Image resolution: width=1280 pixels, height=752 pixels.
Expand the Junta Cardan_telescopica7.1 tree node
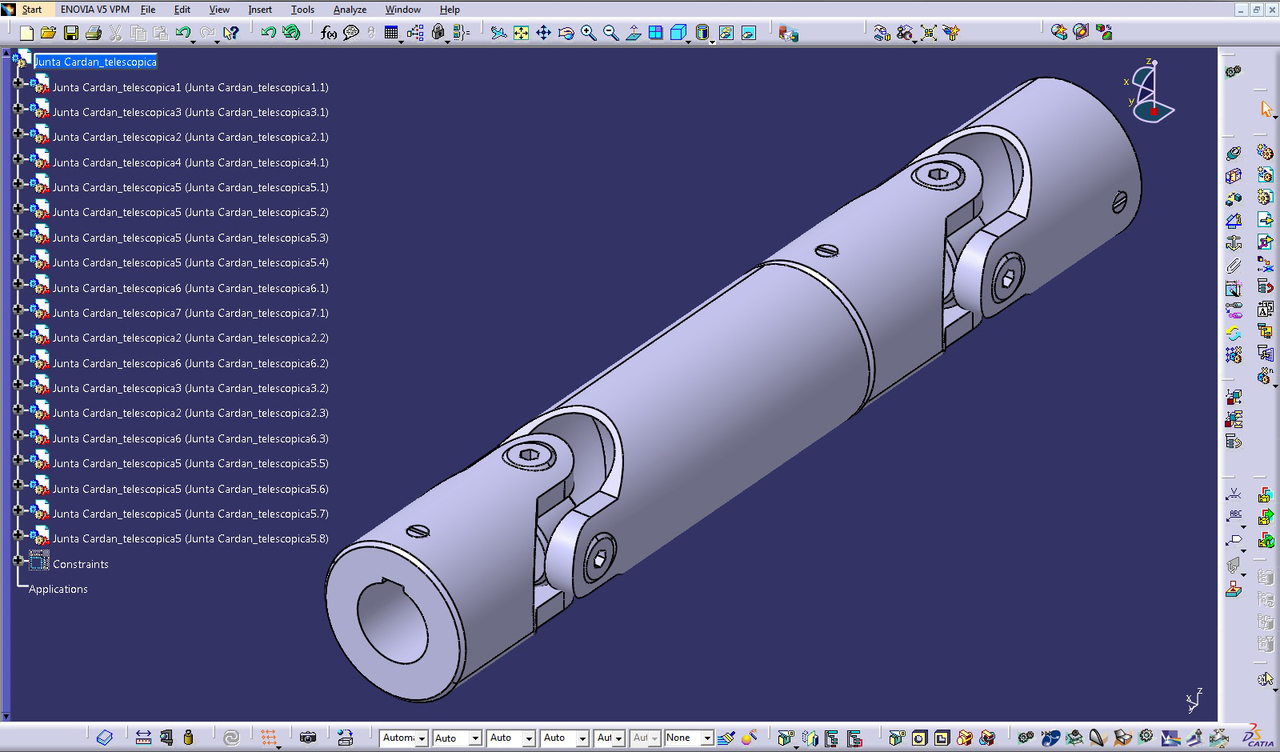pos(18,310)
